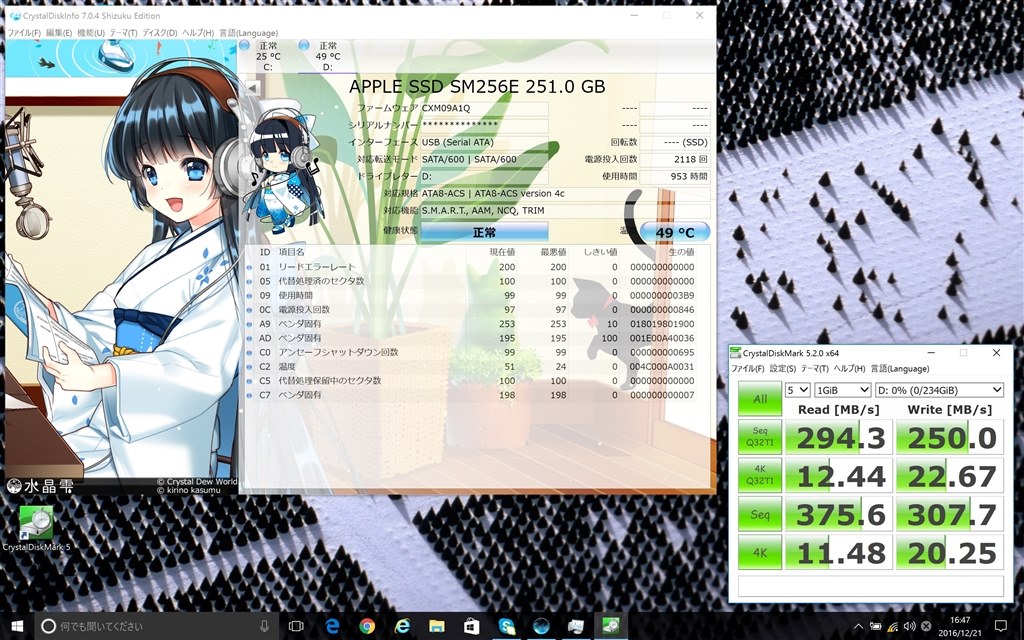
Task: Select SMART row C2 温度
Action: click(470, 366)
